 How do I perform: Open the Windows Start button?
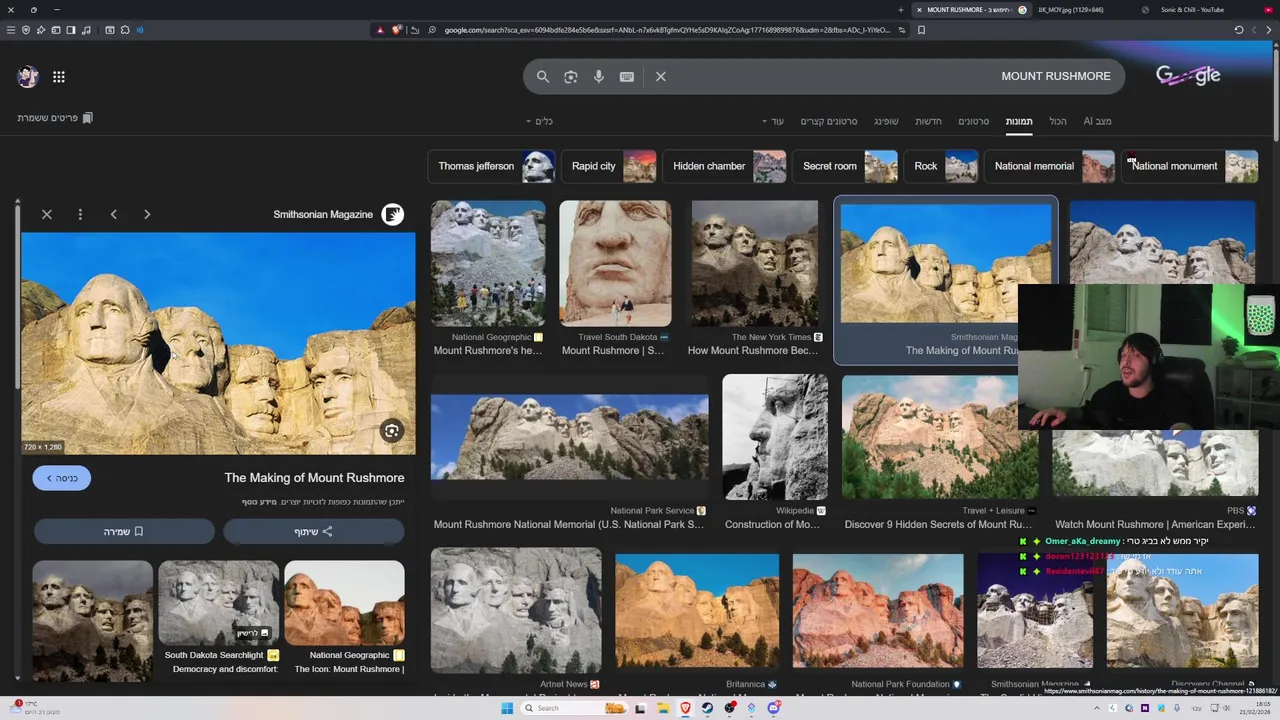[x=507, y=708]
